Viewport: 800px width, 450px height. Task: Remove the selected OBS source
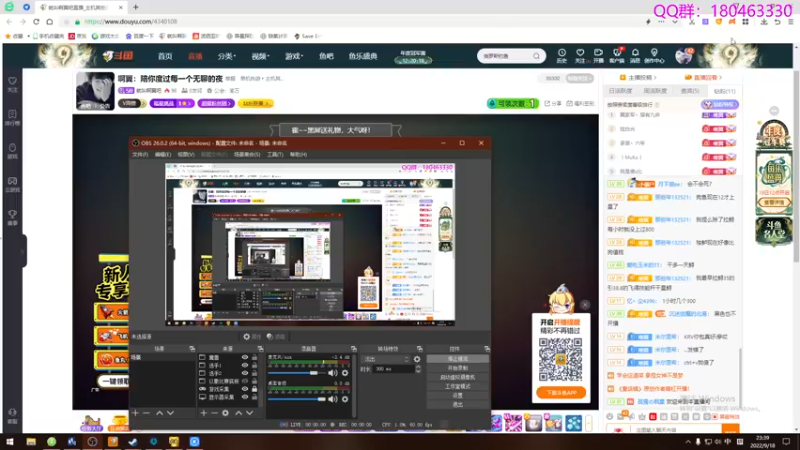(x=214, y=413)
